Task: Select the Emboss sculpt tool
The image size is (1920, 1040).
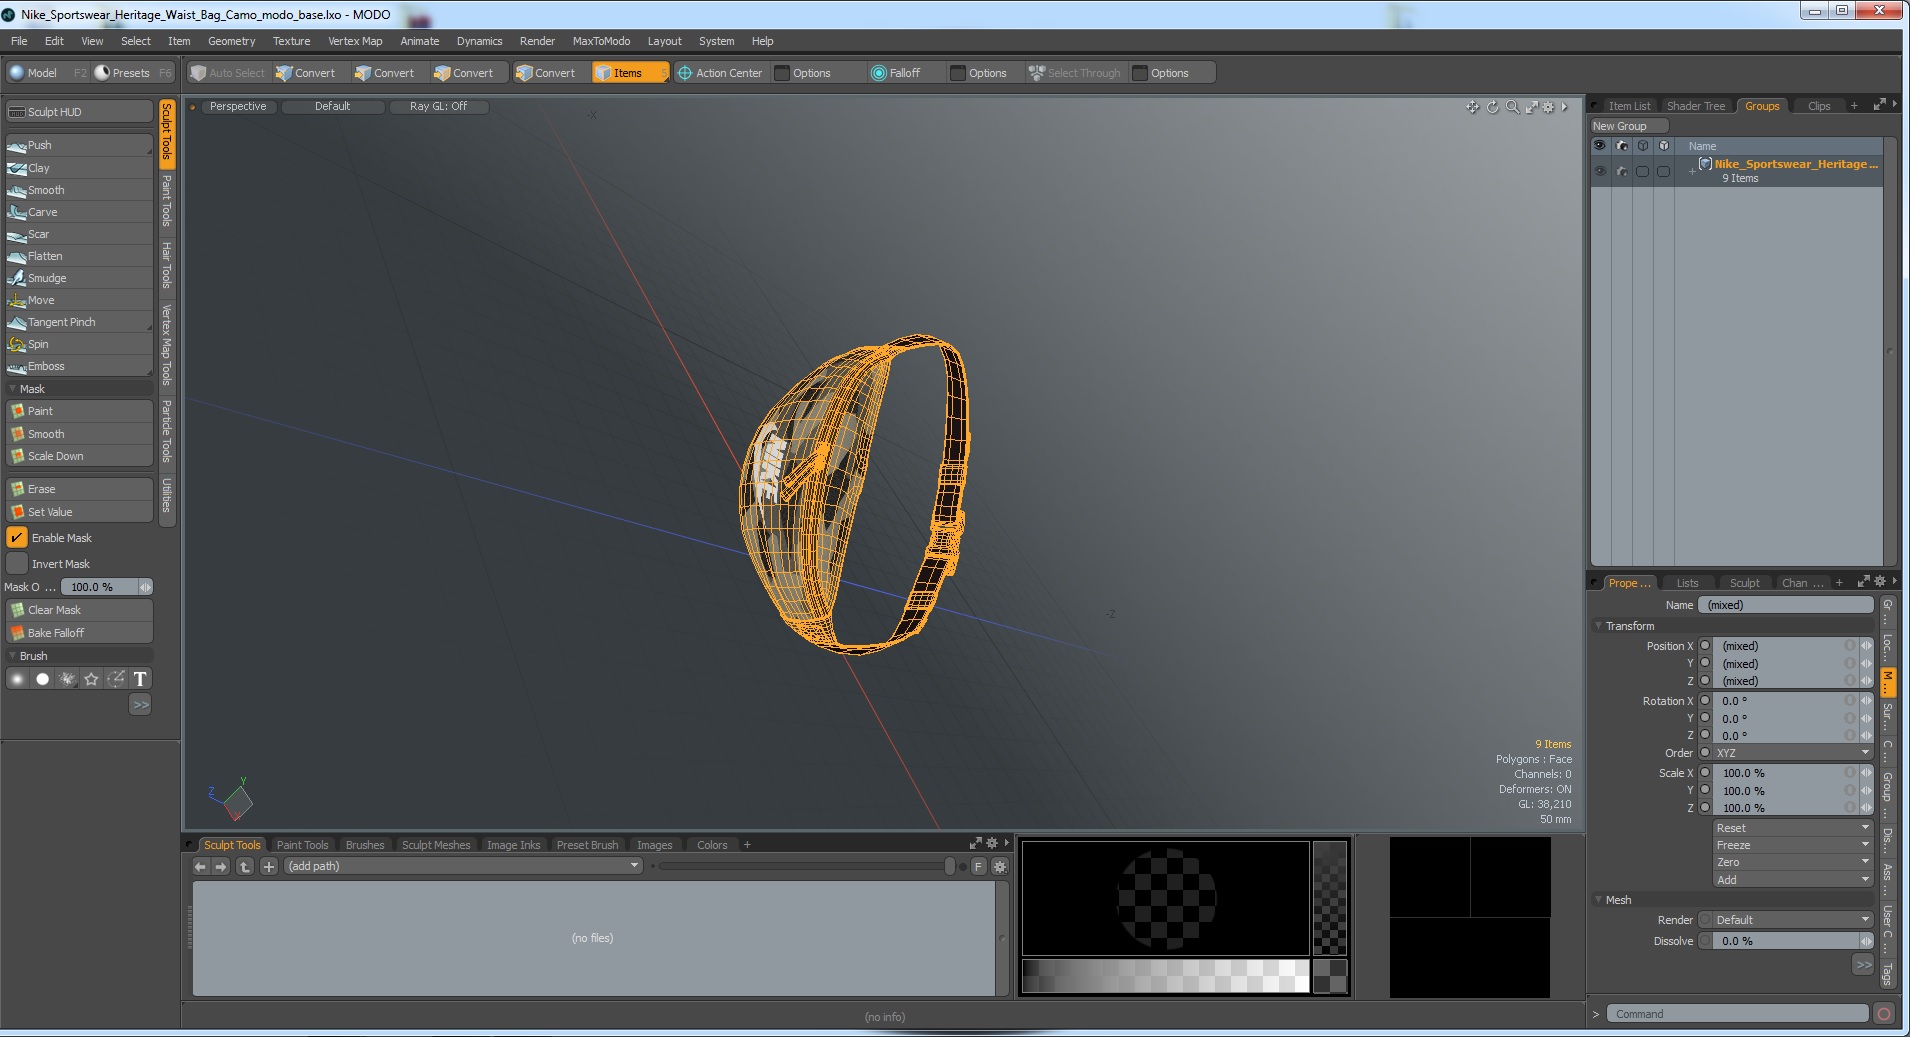Action: [79, 367]
